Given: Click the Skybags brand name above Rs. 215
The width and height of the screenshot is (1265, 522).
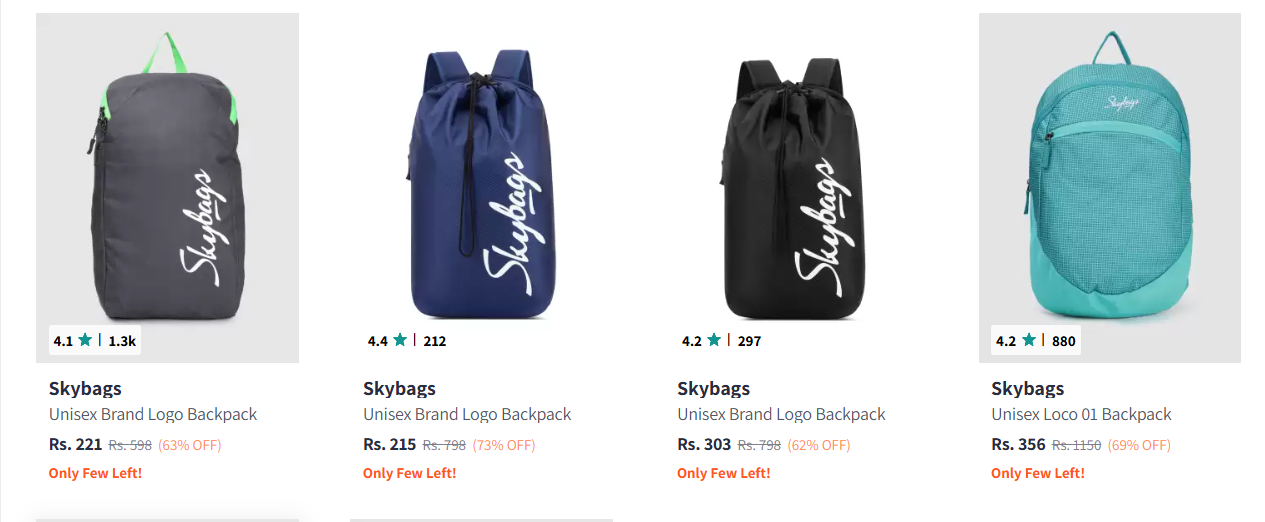Looking at the screenshot, I should (x=399, y=389).
